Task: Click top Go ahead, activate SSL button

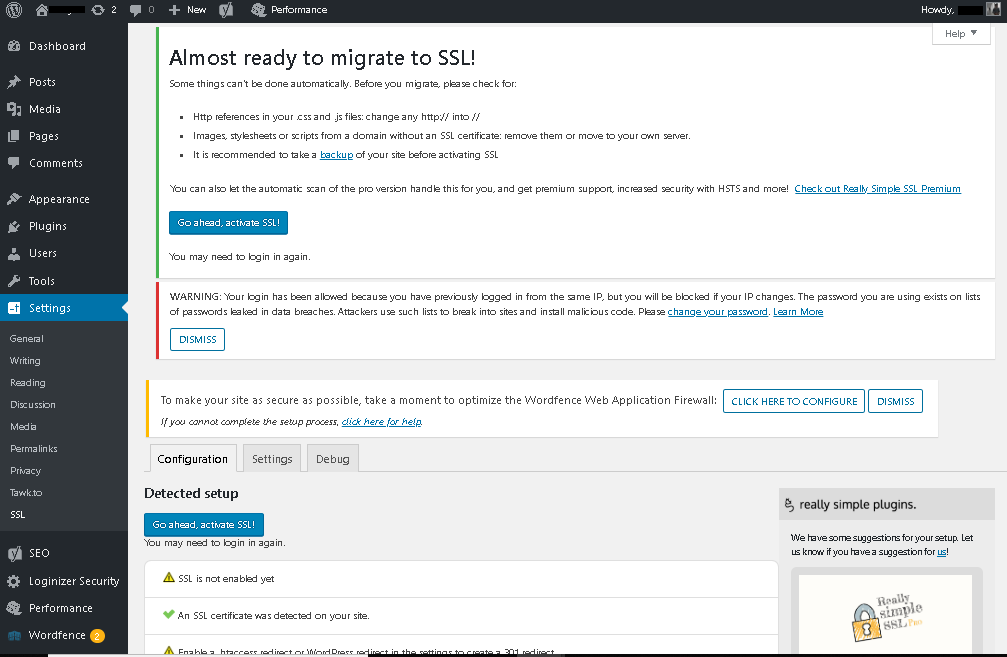Action: [229, 223]
